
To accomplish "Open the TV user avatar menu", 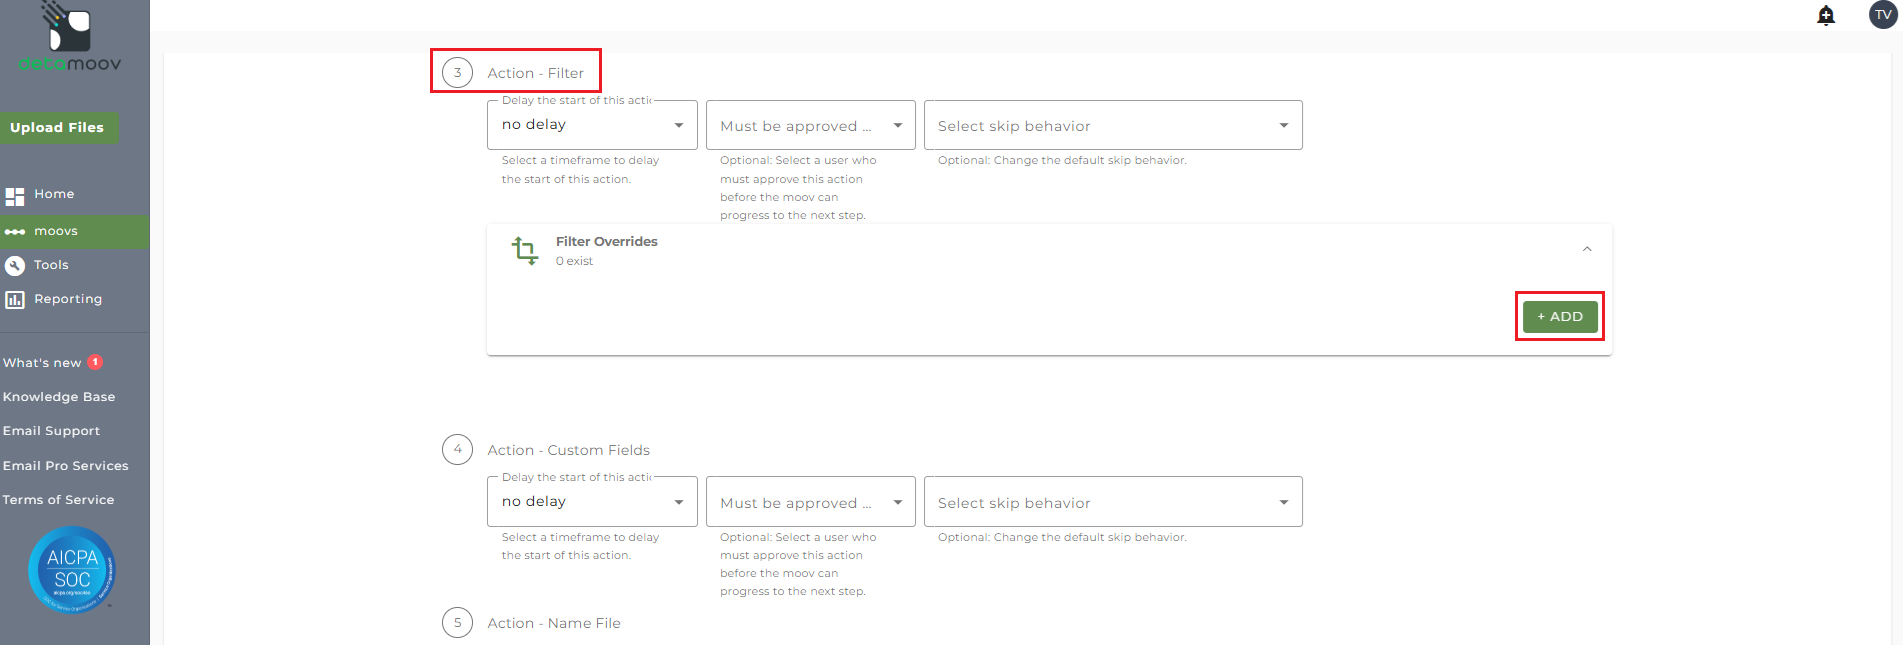I will pos(1883,15).
